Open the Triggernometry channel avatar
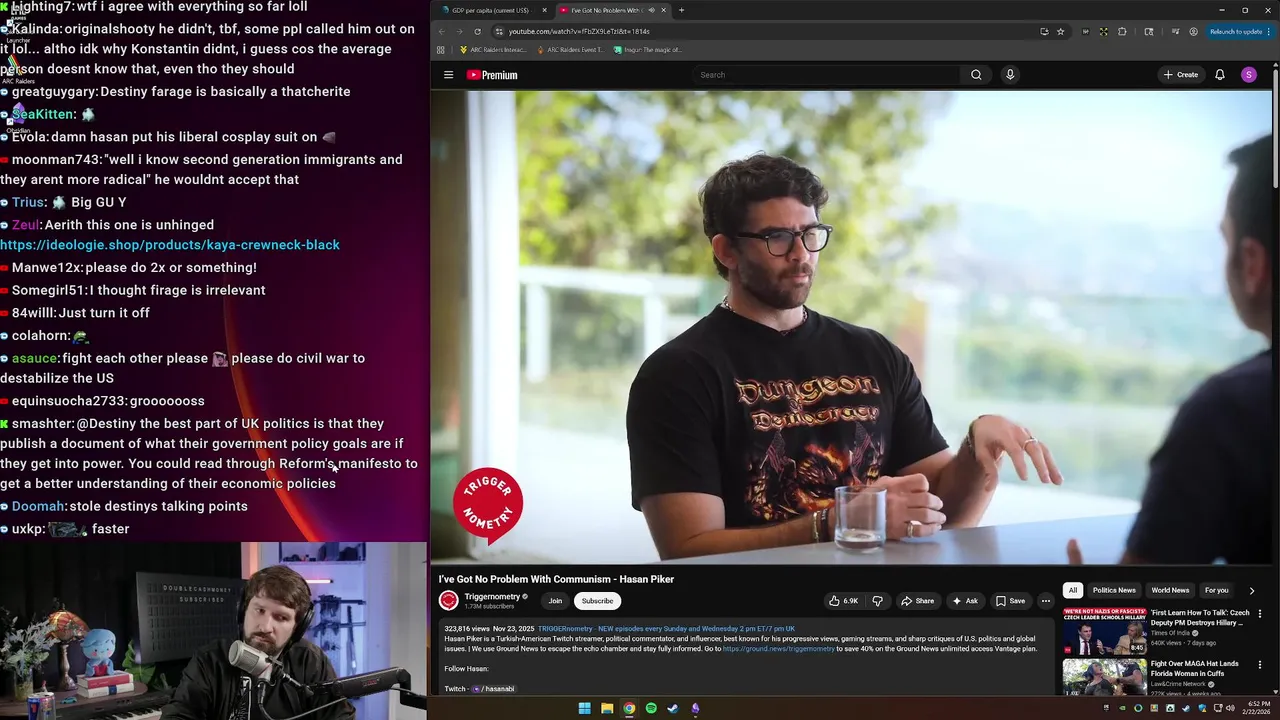The height and width of the screenshot is (720, 1280). (448, 600)
